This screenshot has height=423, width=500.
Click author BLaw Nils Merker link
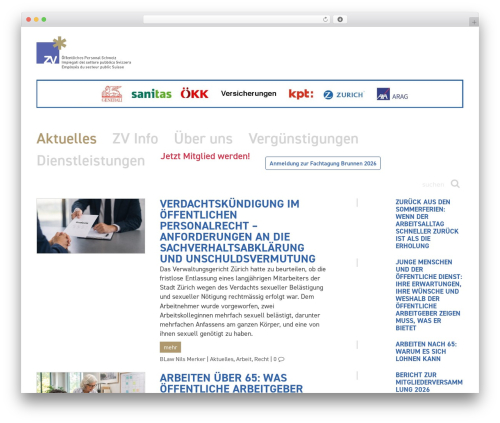click(x=182, y=359)
